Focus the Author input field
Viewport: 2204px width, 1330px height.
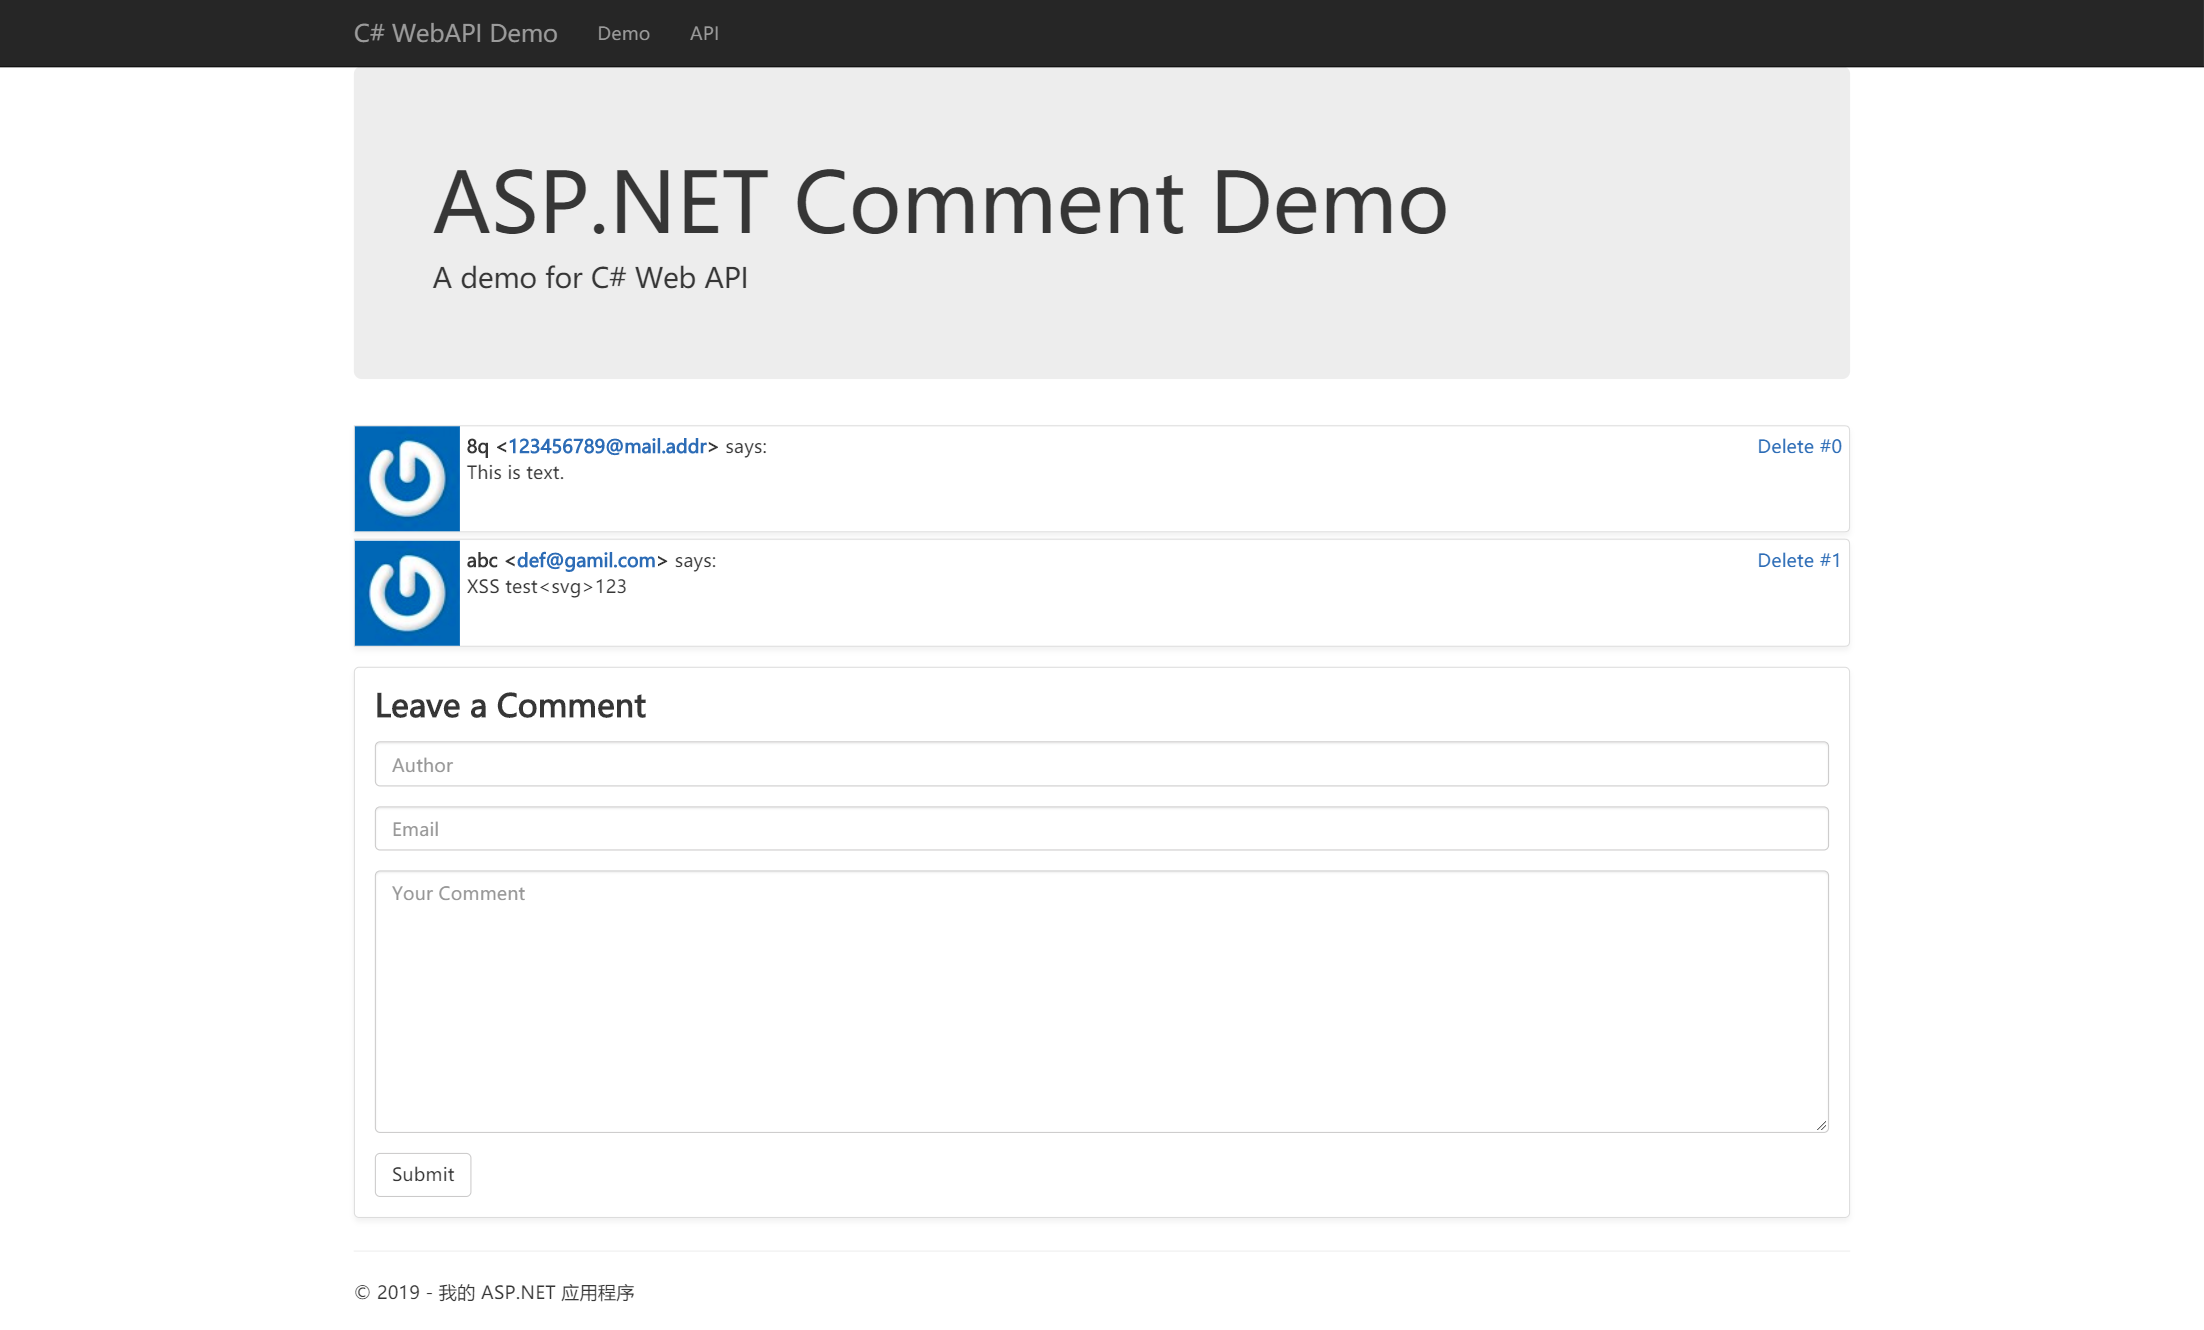[x=1101, y=764]
